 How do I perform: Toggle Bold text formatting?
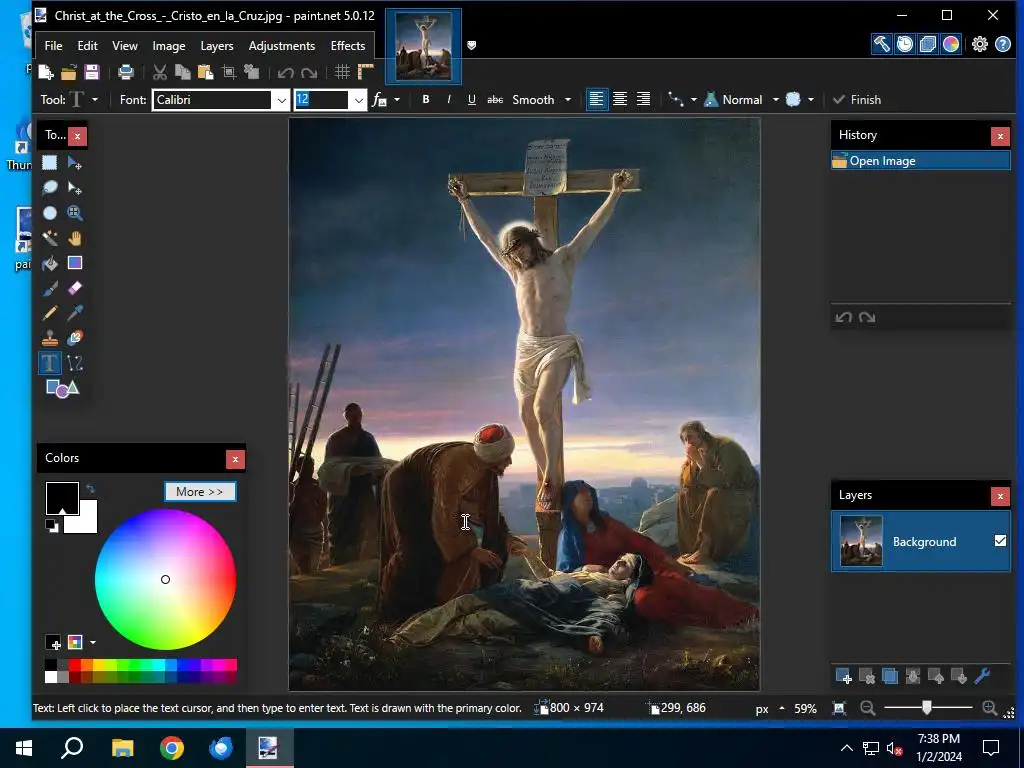tap(426, 100)
